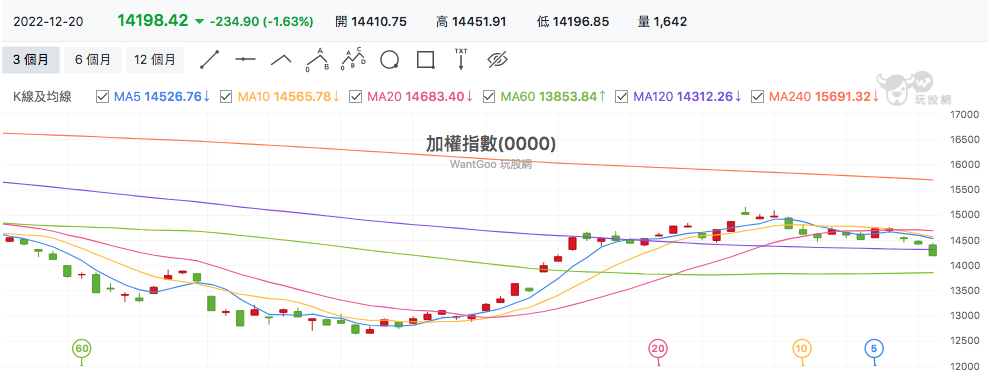
Task: Click the change -234.90 (-1.63%)
Action: click(261, 21)
